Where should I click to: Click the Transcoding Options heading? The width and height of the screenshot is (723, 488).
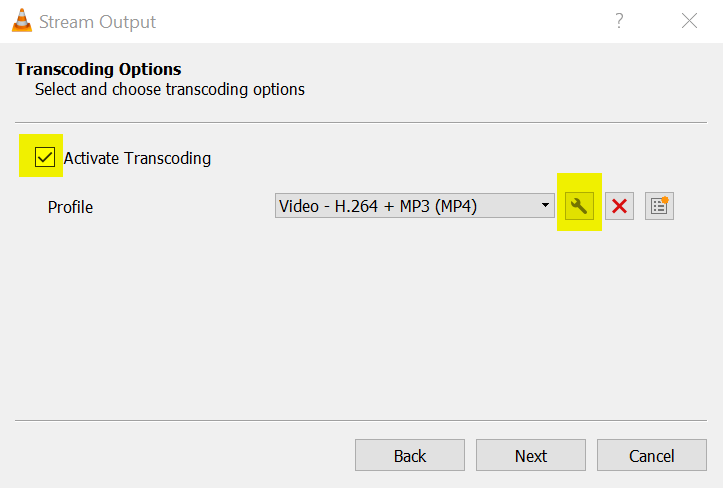pyautogui.click(x=98, y=69)
